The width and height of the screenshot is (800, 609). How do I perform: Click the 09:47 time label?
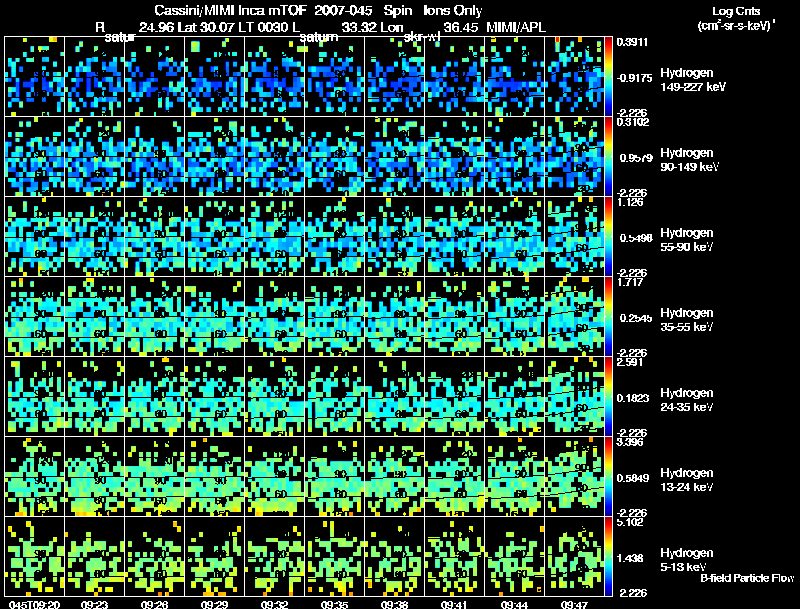point(574,604)
